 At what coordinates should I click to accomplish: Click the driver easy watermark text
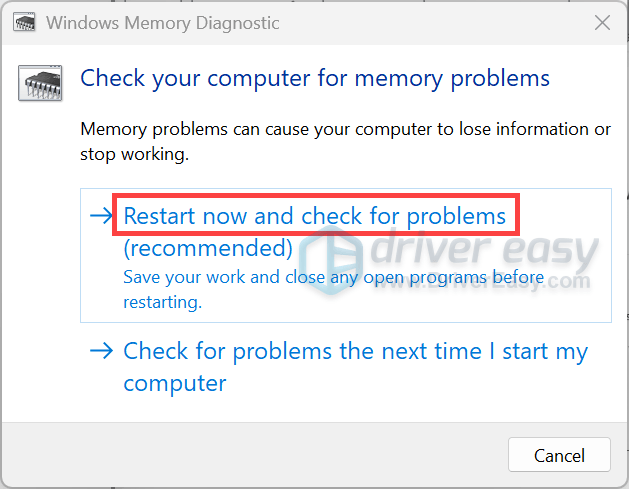[x=483, y=249]
